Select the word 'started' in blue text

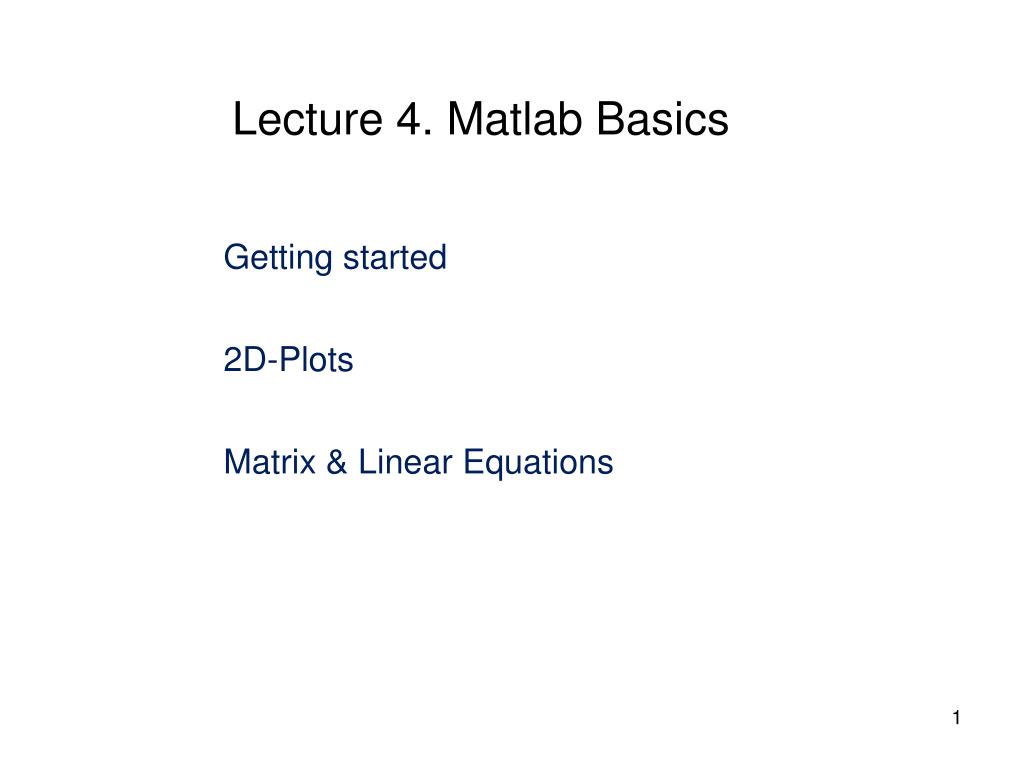[395, 257]
